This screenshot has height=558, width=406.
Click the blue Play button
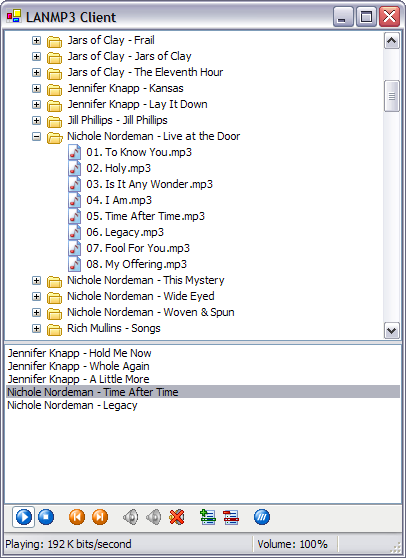pyautogui.click(x=24, y=517)
